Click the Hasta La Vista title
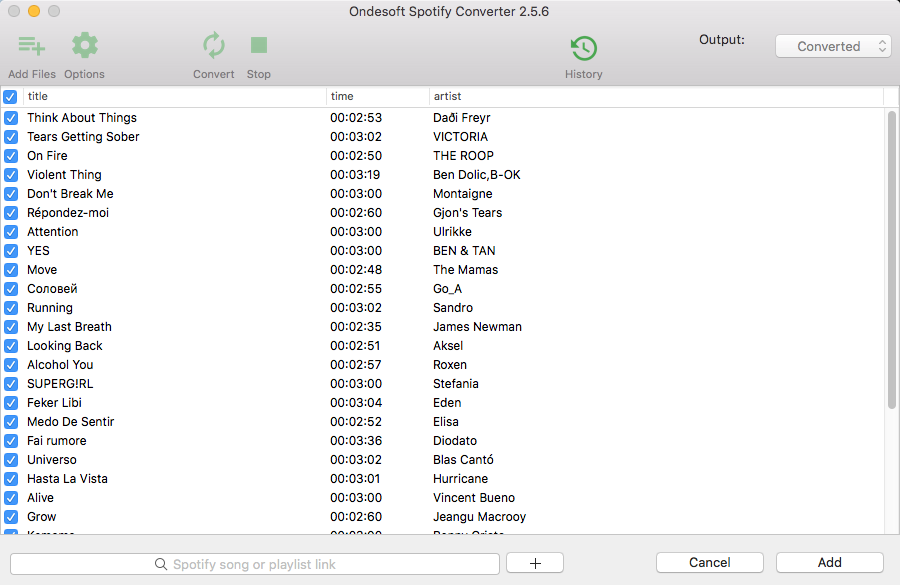 [67, 478]
